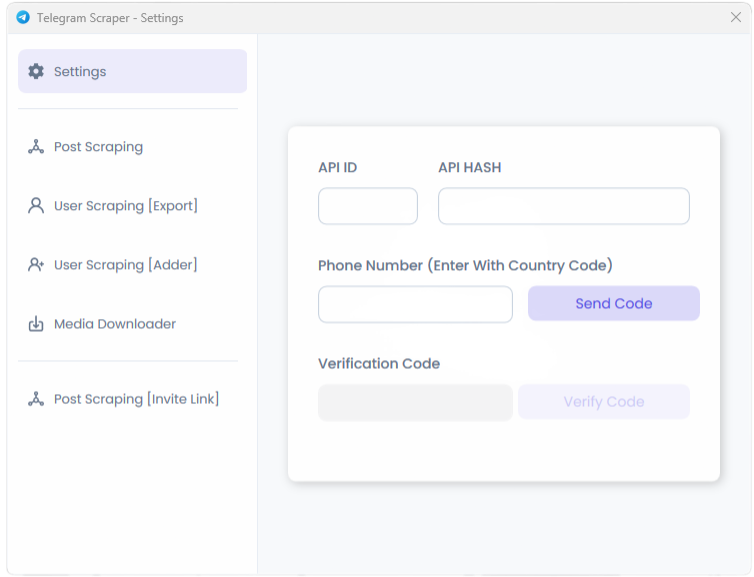This screenshot has width=754, height=577.
Task: Click the Post Scraping Invite Link icon
Action: coord(36,399)
